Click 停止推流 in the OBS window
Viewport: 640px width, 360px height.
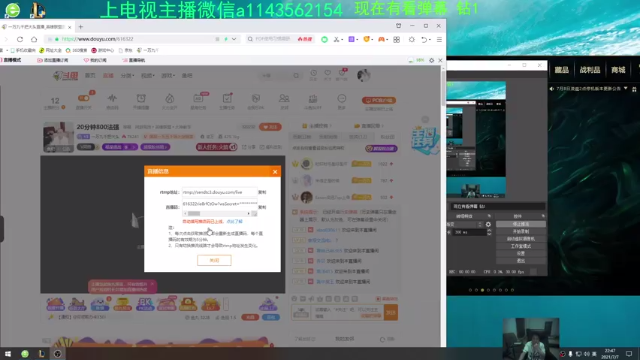click(x=521, y=224)
